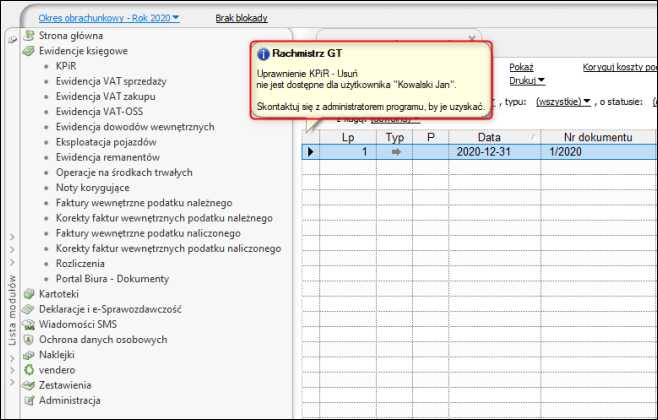Sort by the Data column header
The image size is (658, 420).
click(x=494, y=137)
